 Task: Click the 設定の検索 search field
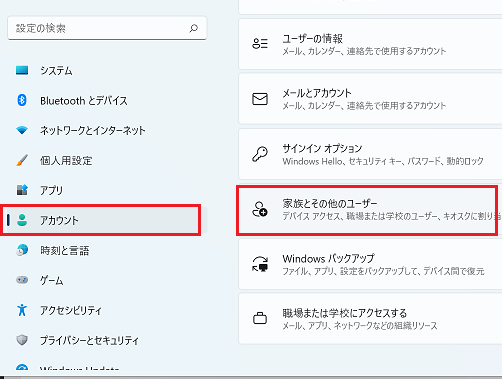107,28
